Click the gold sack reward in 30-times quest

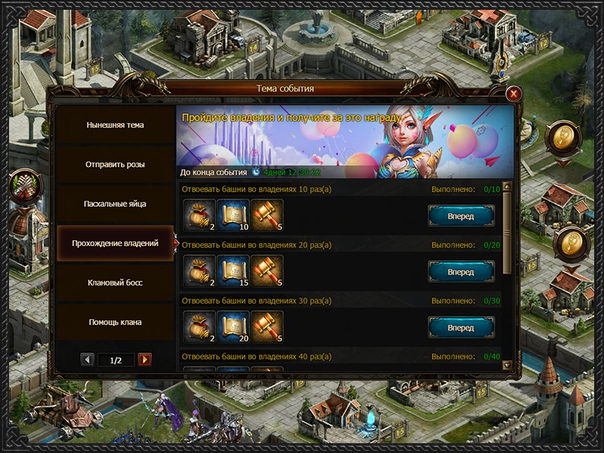click(x=199, y=327)
